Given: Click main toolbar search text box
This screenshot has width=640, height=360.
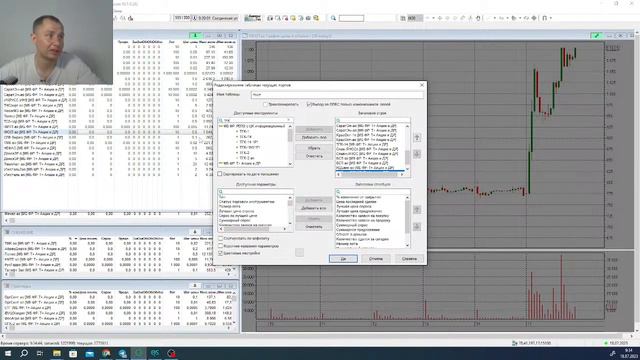Looking at the screenshot, I should [x=351, y=18].
